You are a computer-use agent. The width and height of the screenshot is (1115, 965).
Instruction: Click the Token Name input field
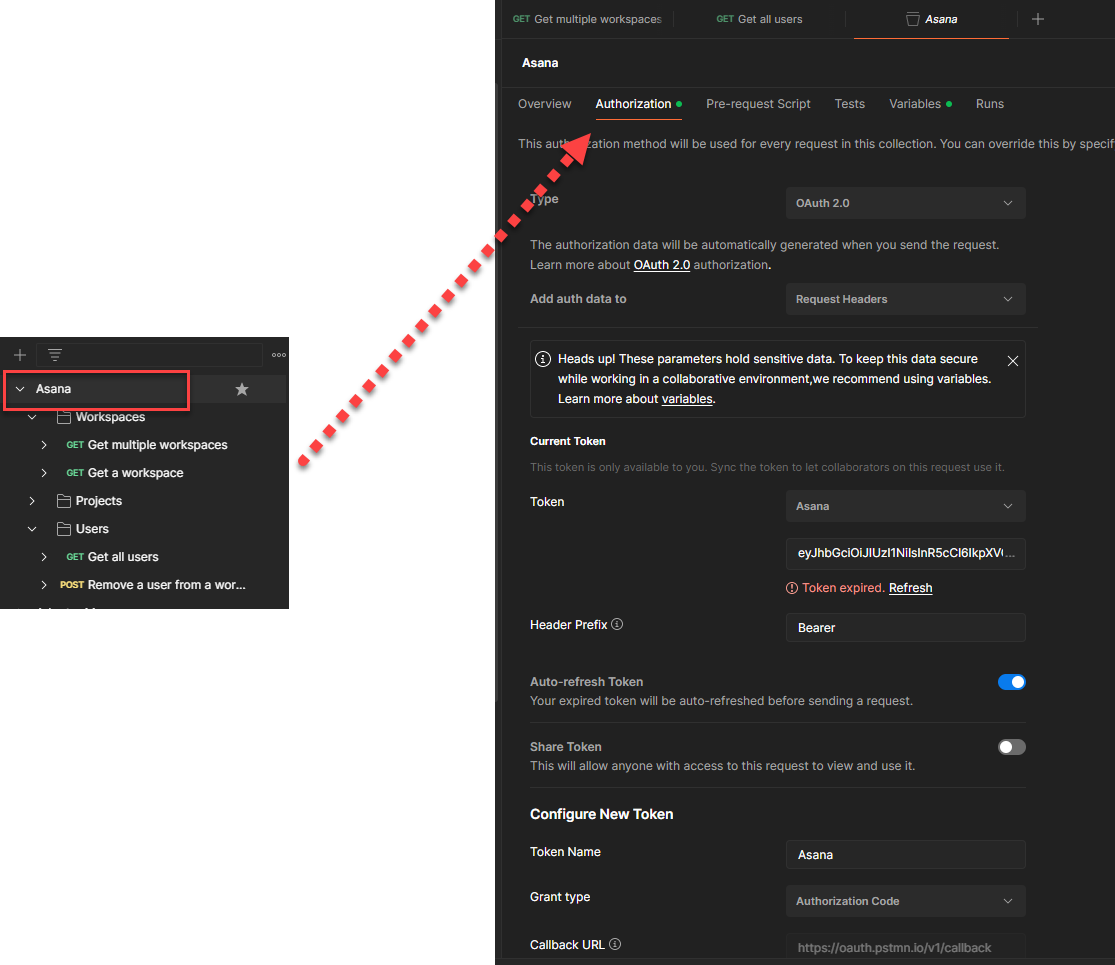point(905,855)
